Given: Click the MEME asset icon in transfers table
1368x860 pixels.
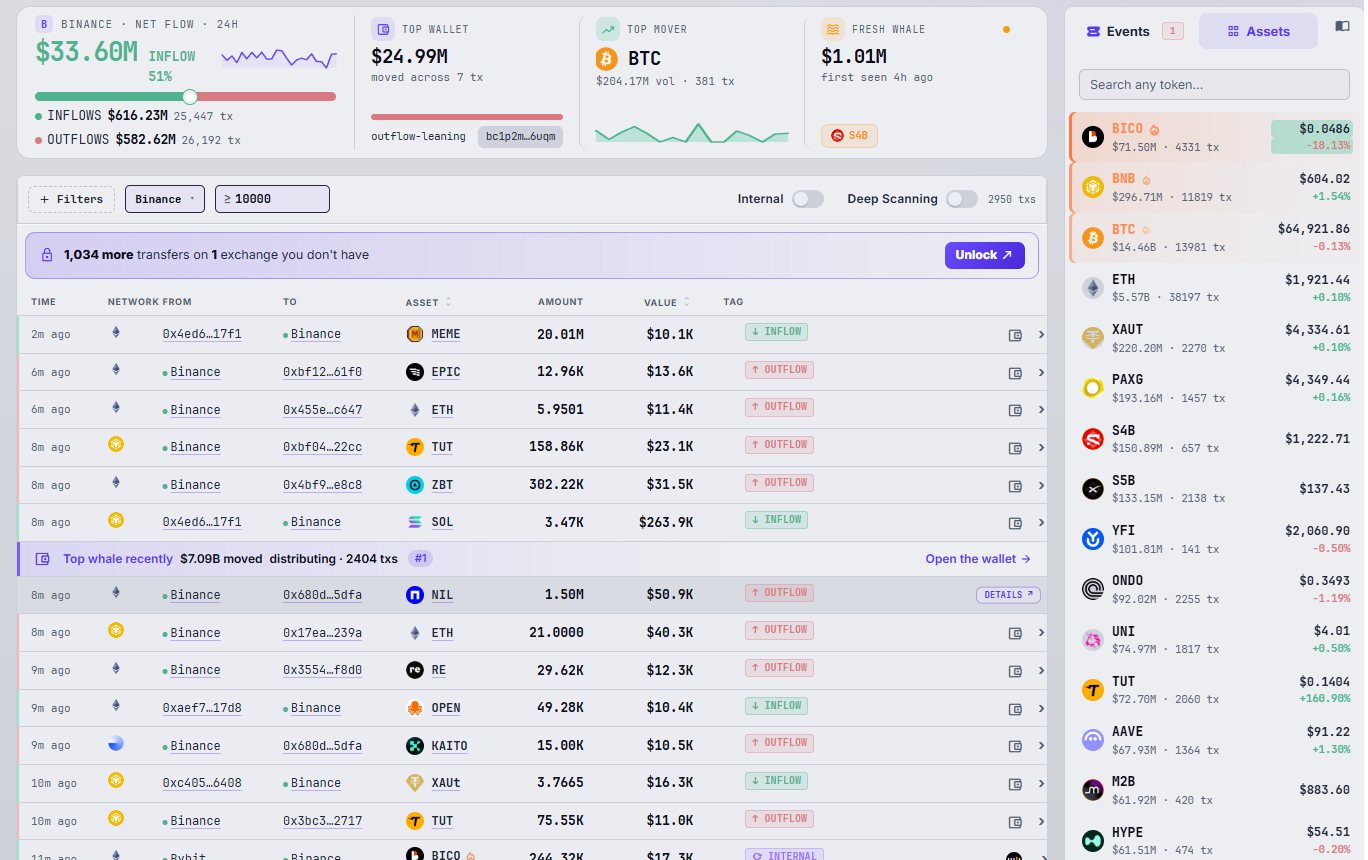Looking at the screenshot, I should pyautogui.click(x=415, y=334).
